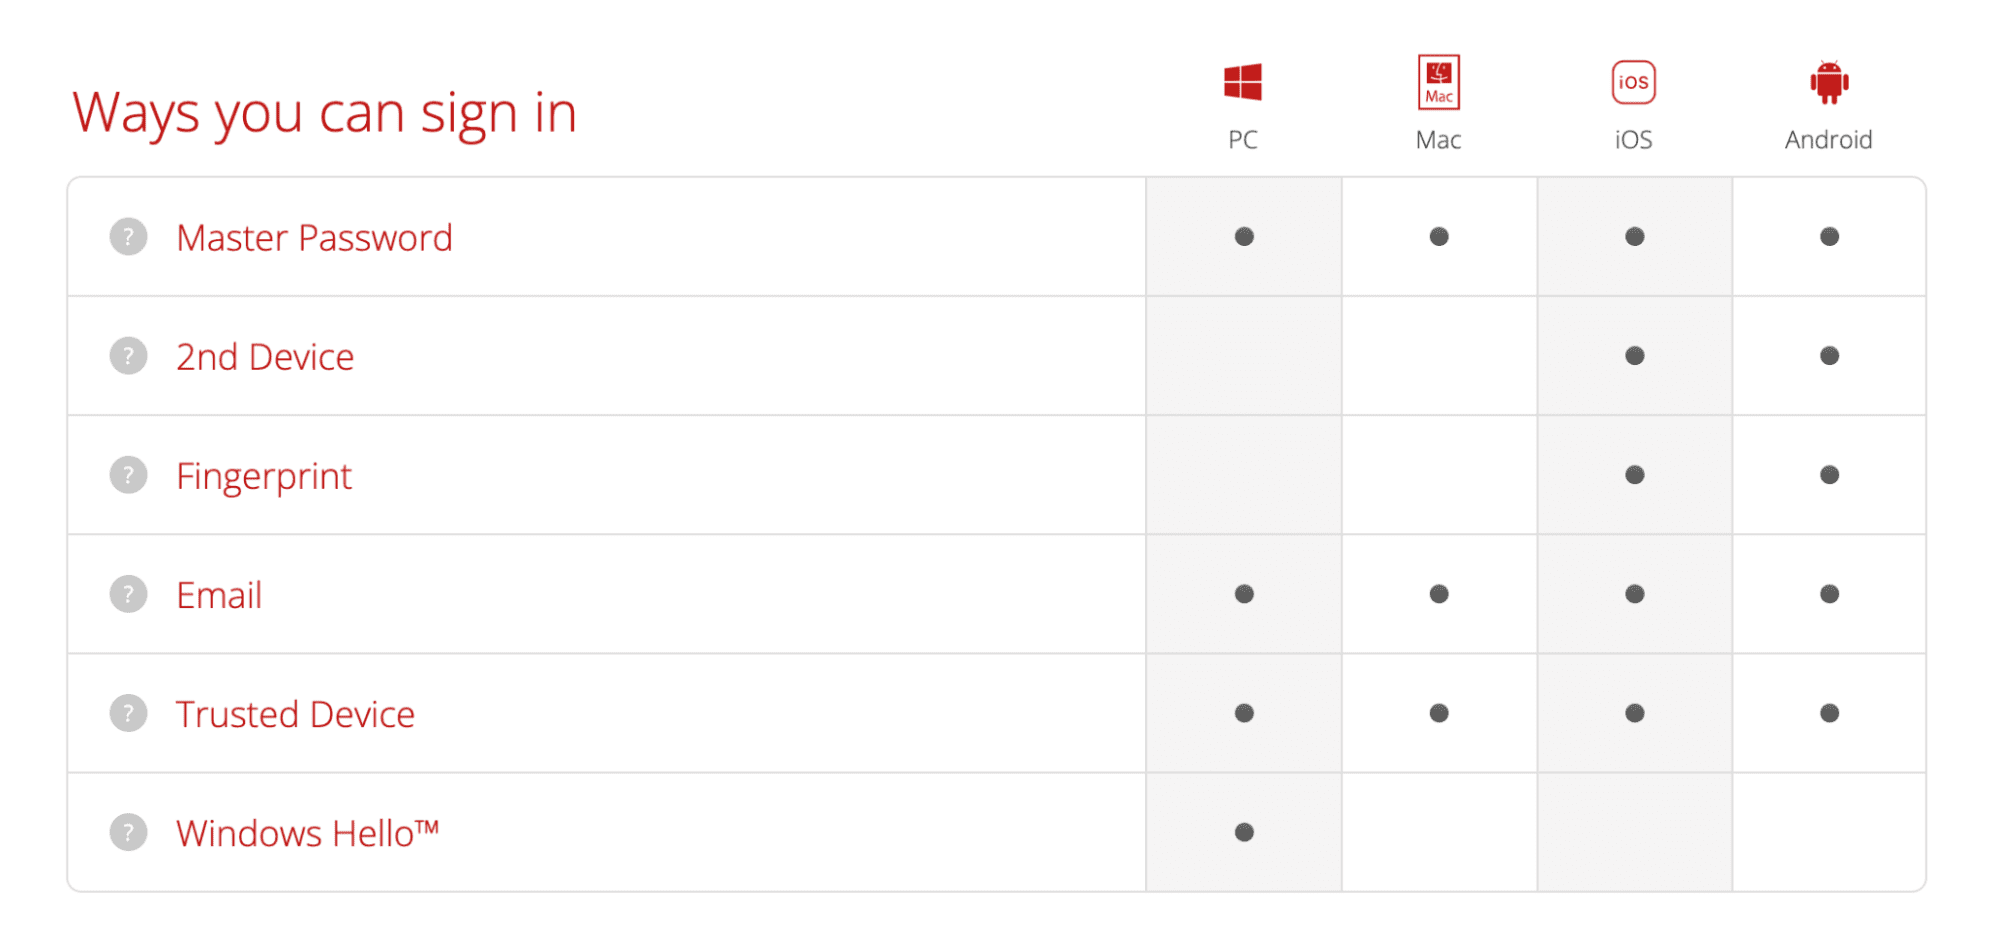The height and width of the screenshot is (946, 1999).
Task: Open help icon beside Fingerprint
Action: click(x=128, y=475)
